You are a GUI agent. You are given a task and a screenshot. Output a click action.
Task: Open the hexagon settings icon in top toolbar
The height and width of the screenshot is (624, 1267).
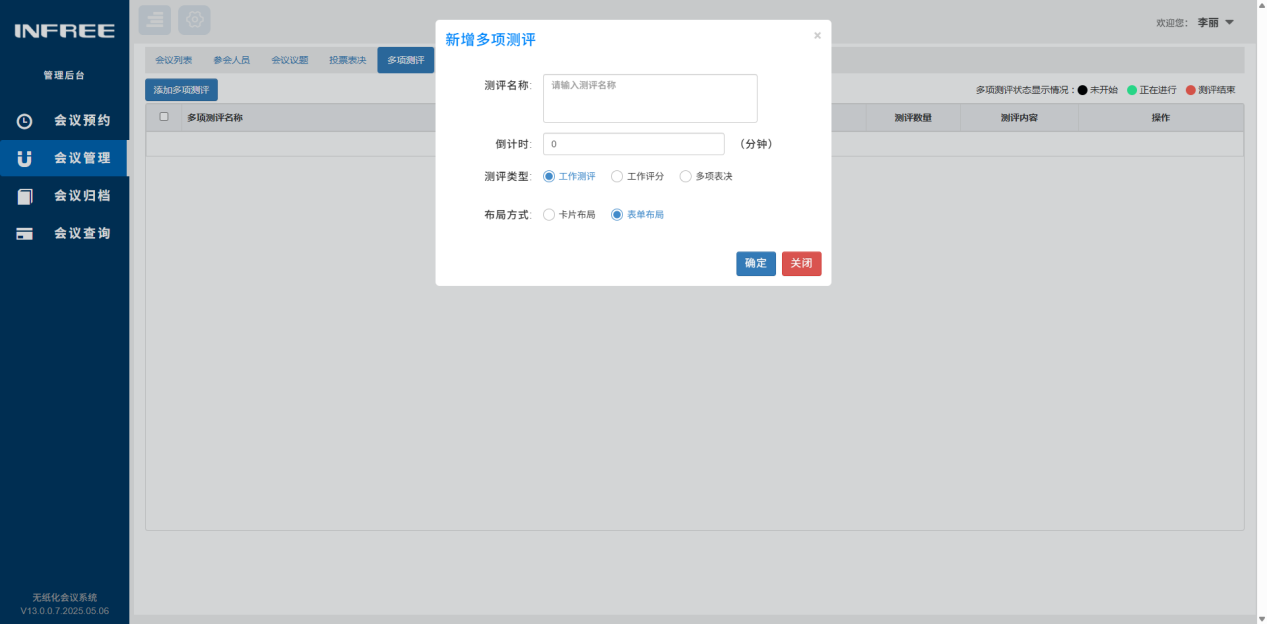[194, 20]
